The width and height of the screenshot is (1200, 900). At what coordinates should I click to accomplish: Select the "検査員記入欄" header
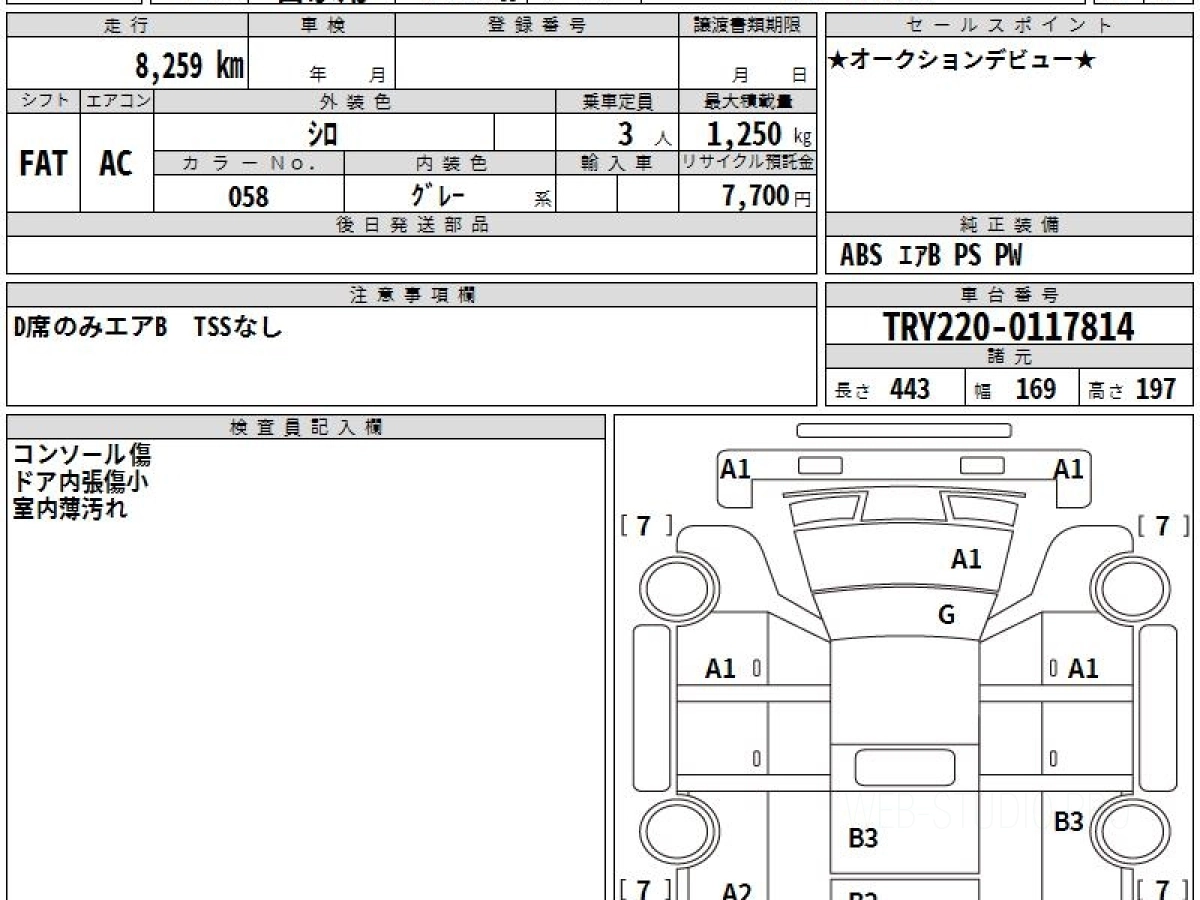coord(306,427)
